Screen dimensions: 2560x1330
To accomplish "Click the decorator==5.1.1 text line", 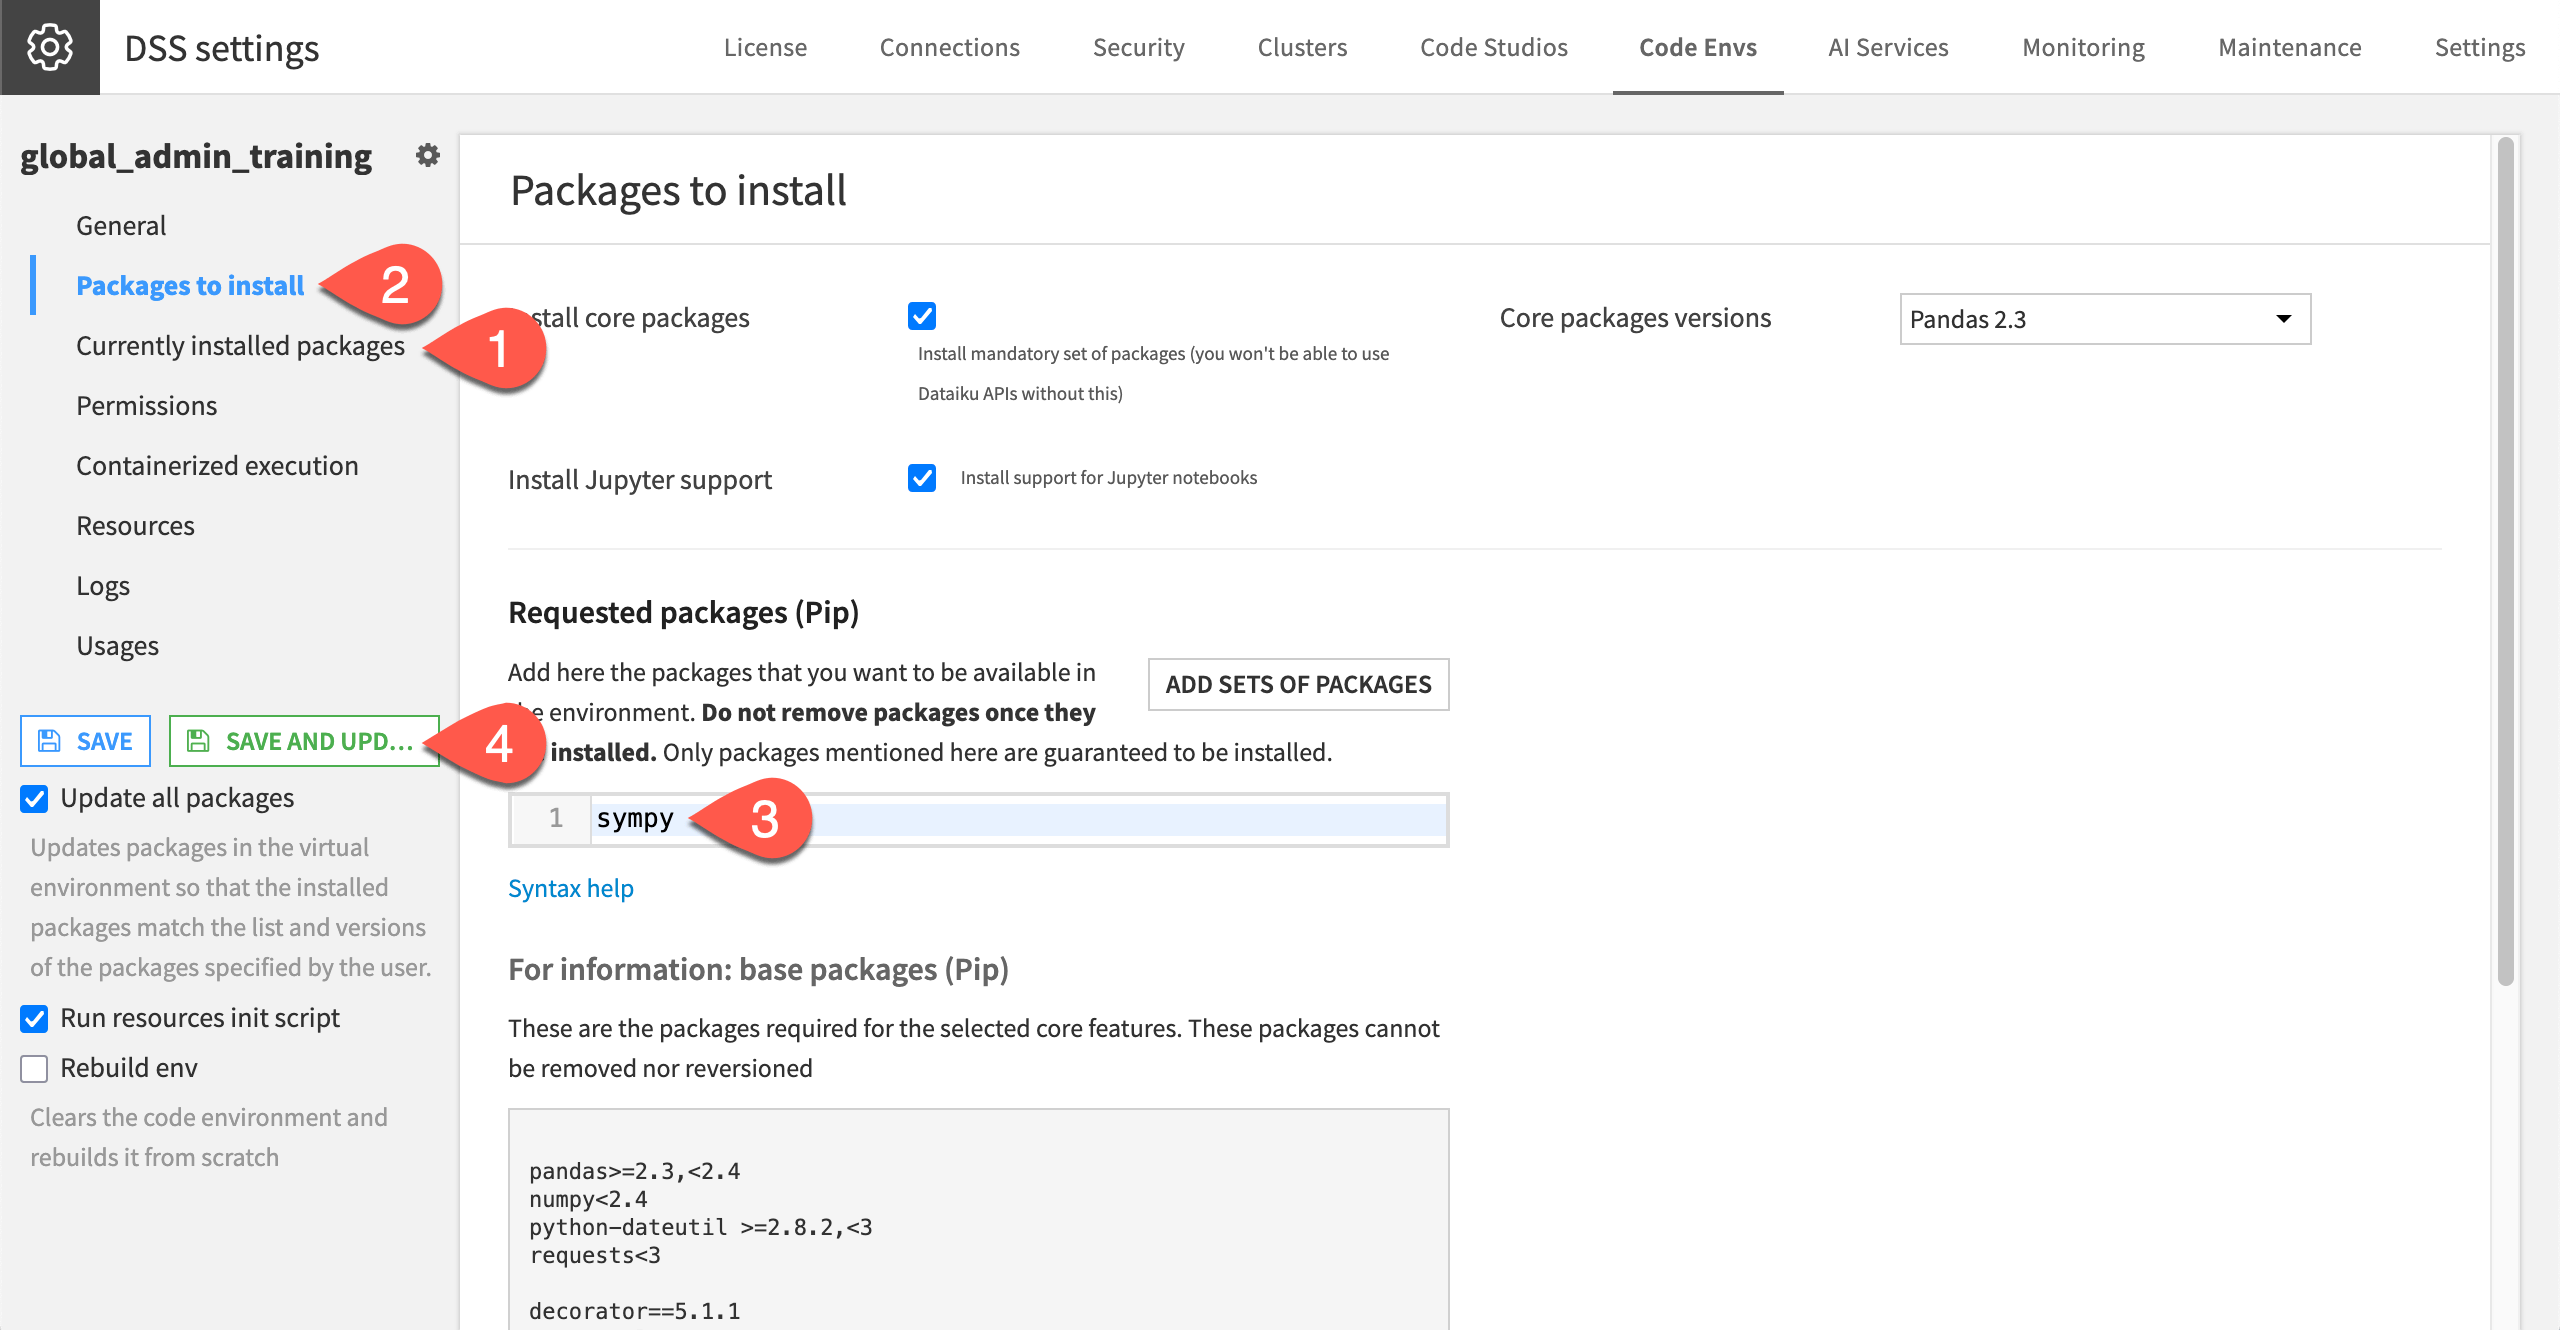I will pos(635,1311).
